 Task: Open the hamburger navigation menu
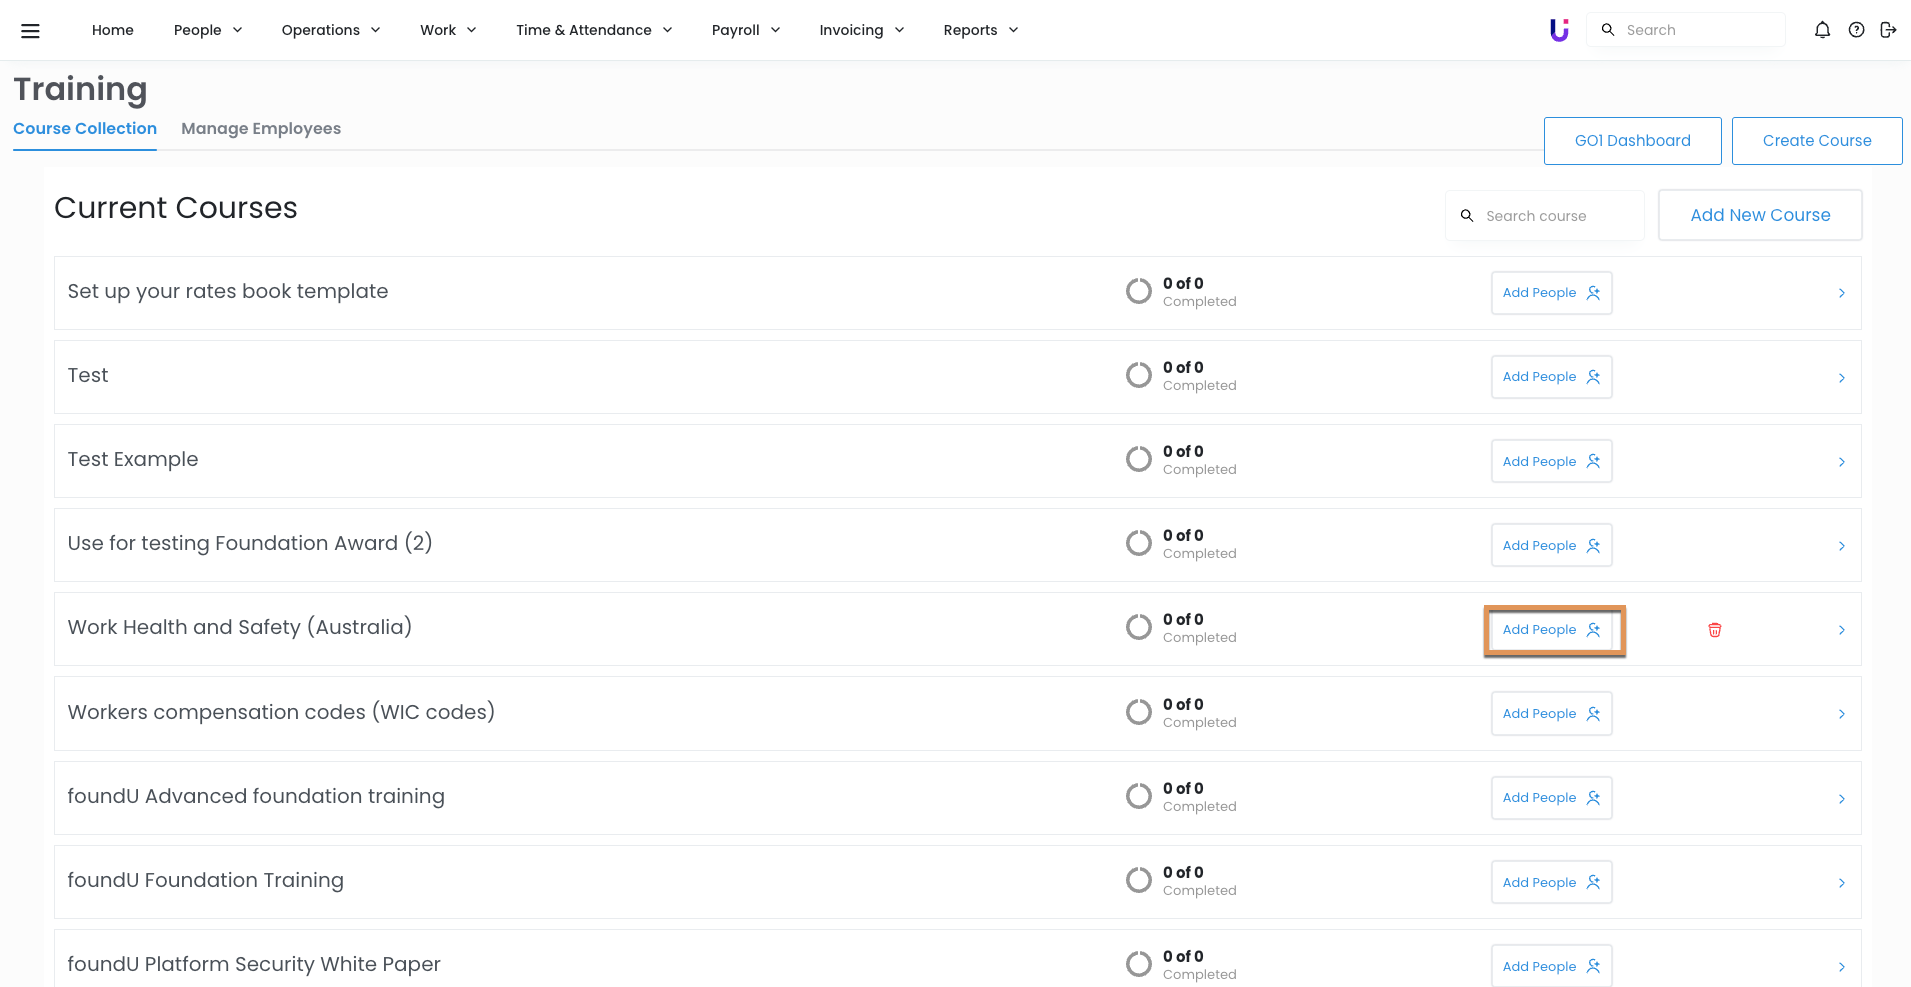click(30, 30)
